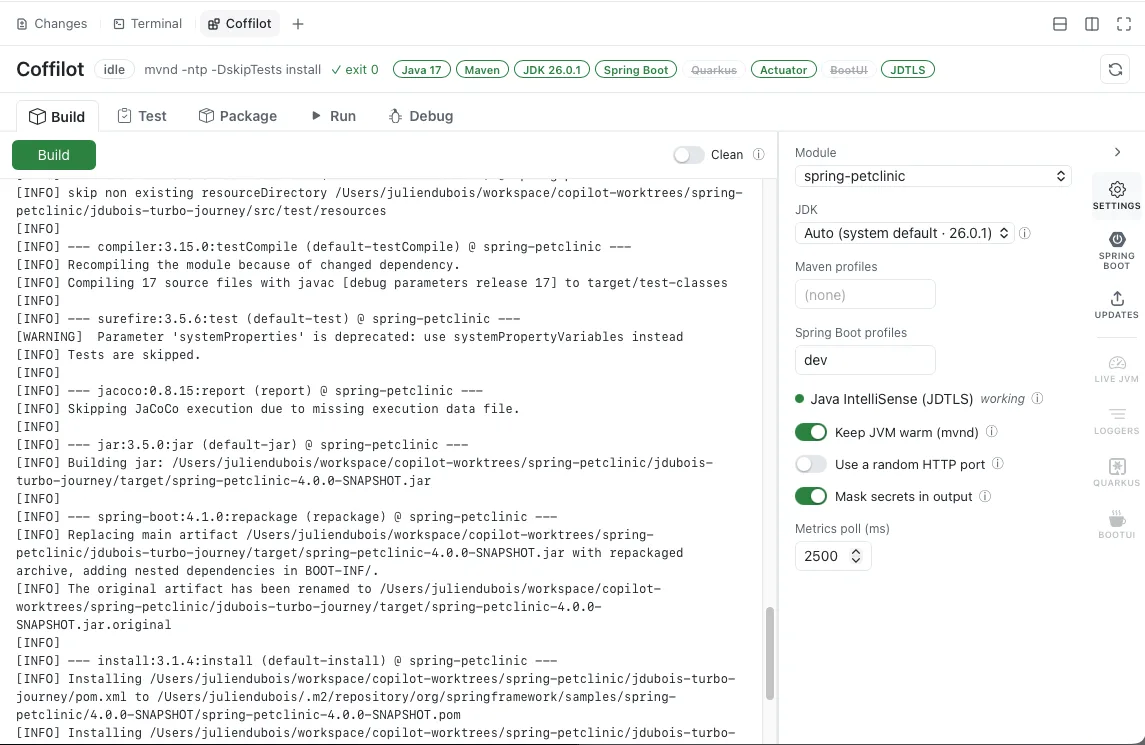Click the split vertically layout icon
This screenshot has height=745, width=1145.
[x=1092, y=24]
